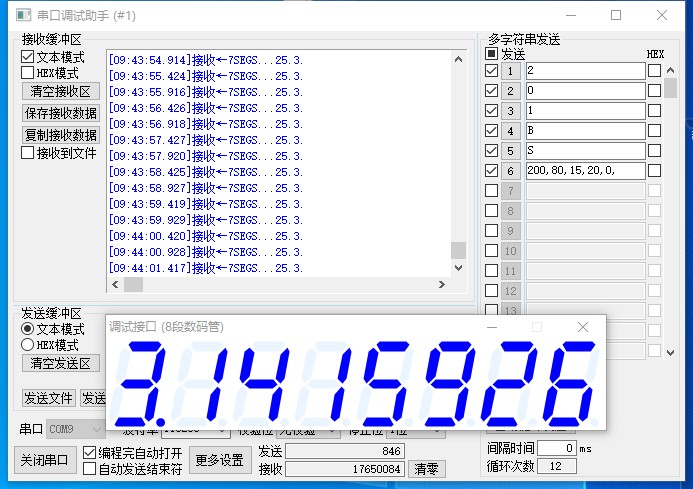Maximize the 串口调试助手 window
This screenshot has width=693, height=489.
click(616, 15)
